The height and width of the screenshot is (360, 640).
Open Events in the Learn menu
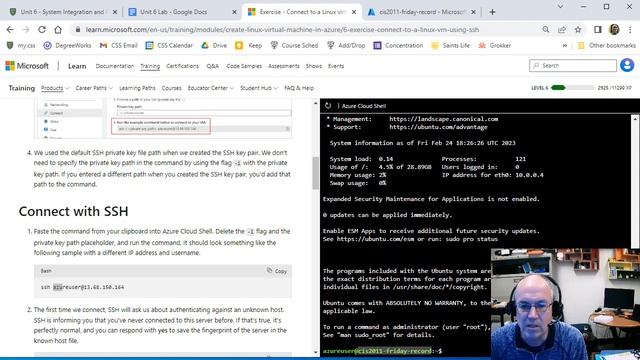pos(336,66)
